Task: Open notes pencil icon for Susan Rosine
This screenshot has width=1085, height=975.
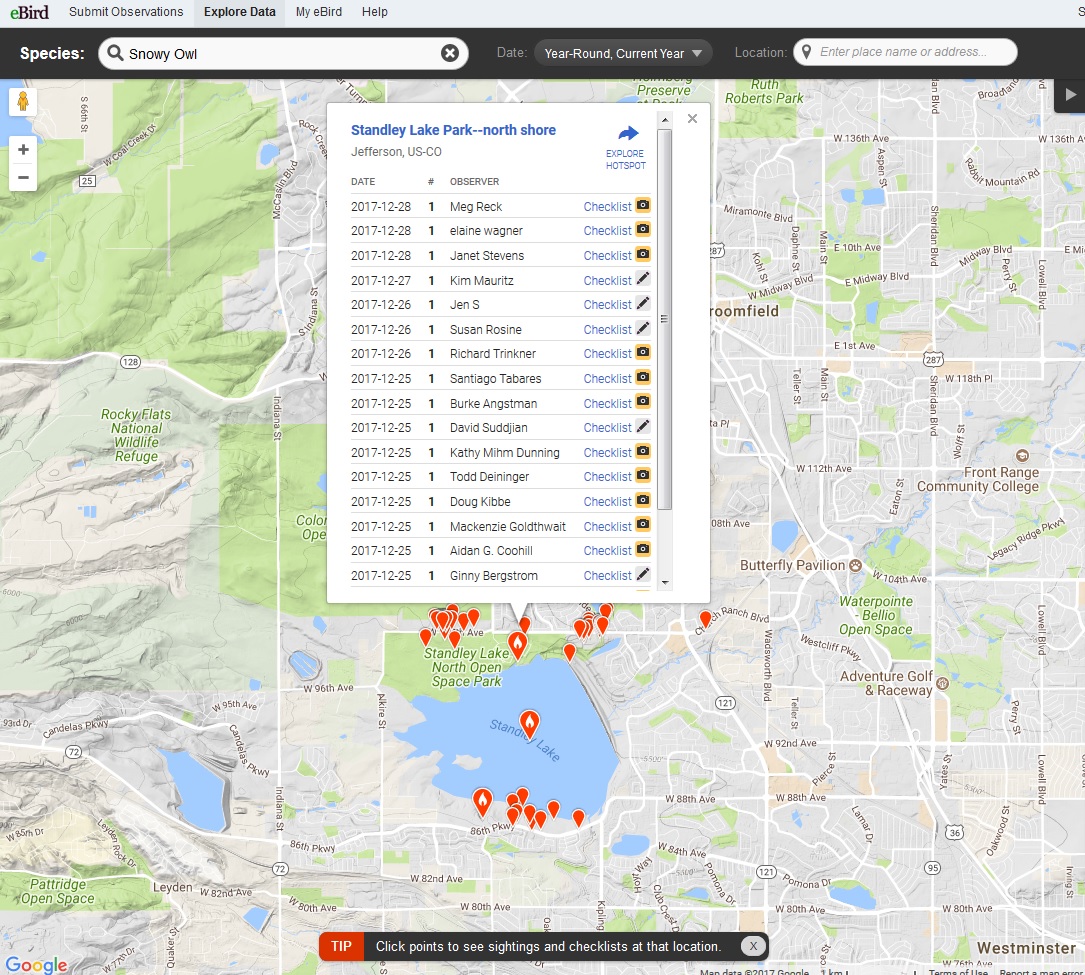Action: [643, 328]
